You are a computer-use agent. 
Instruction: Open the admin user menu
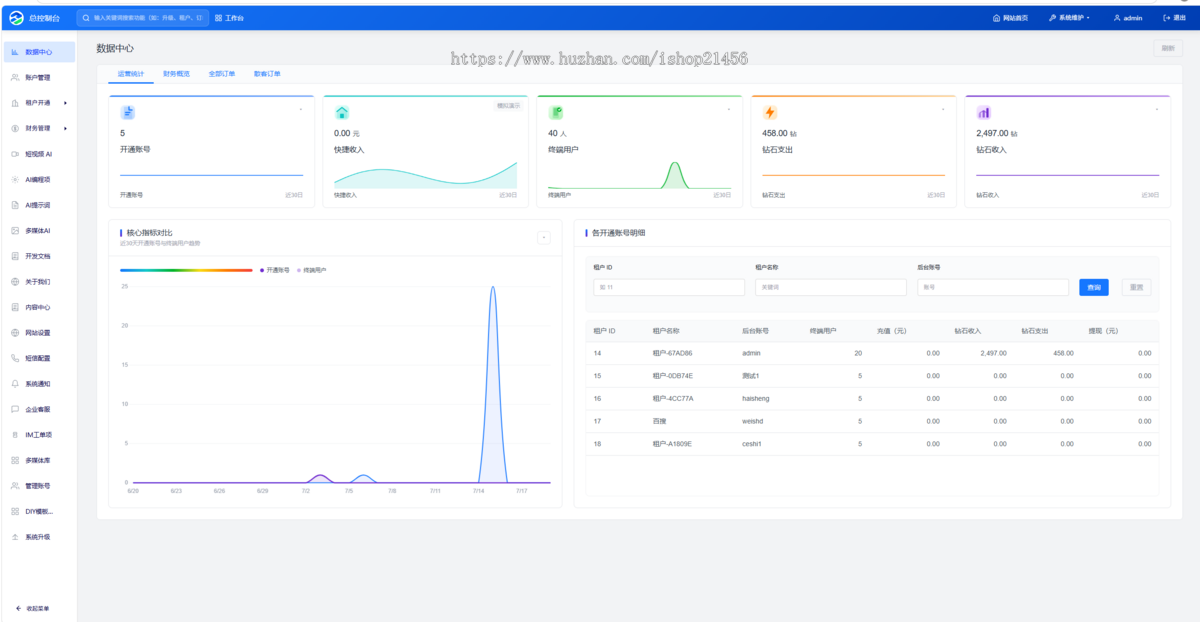[1128, 18]
